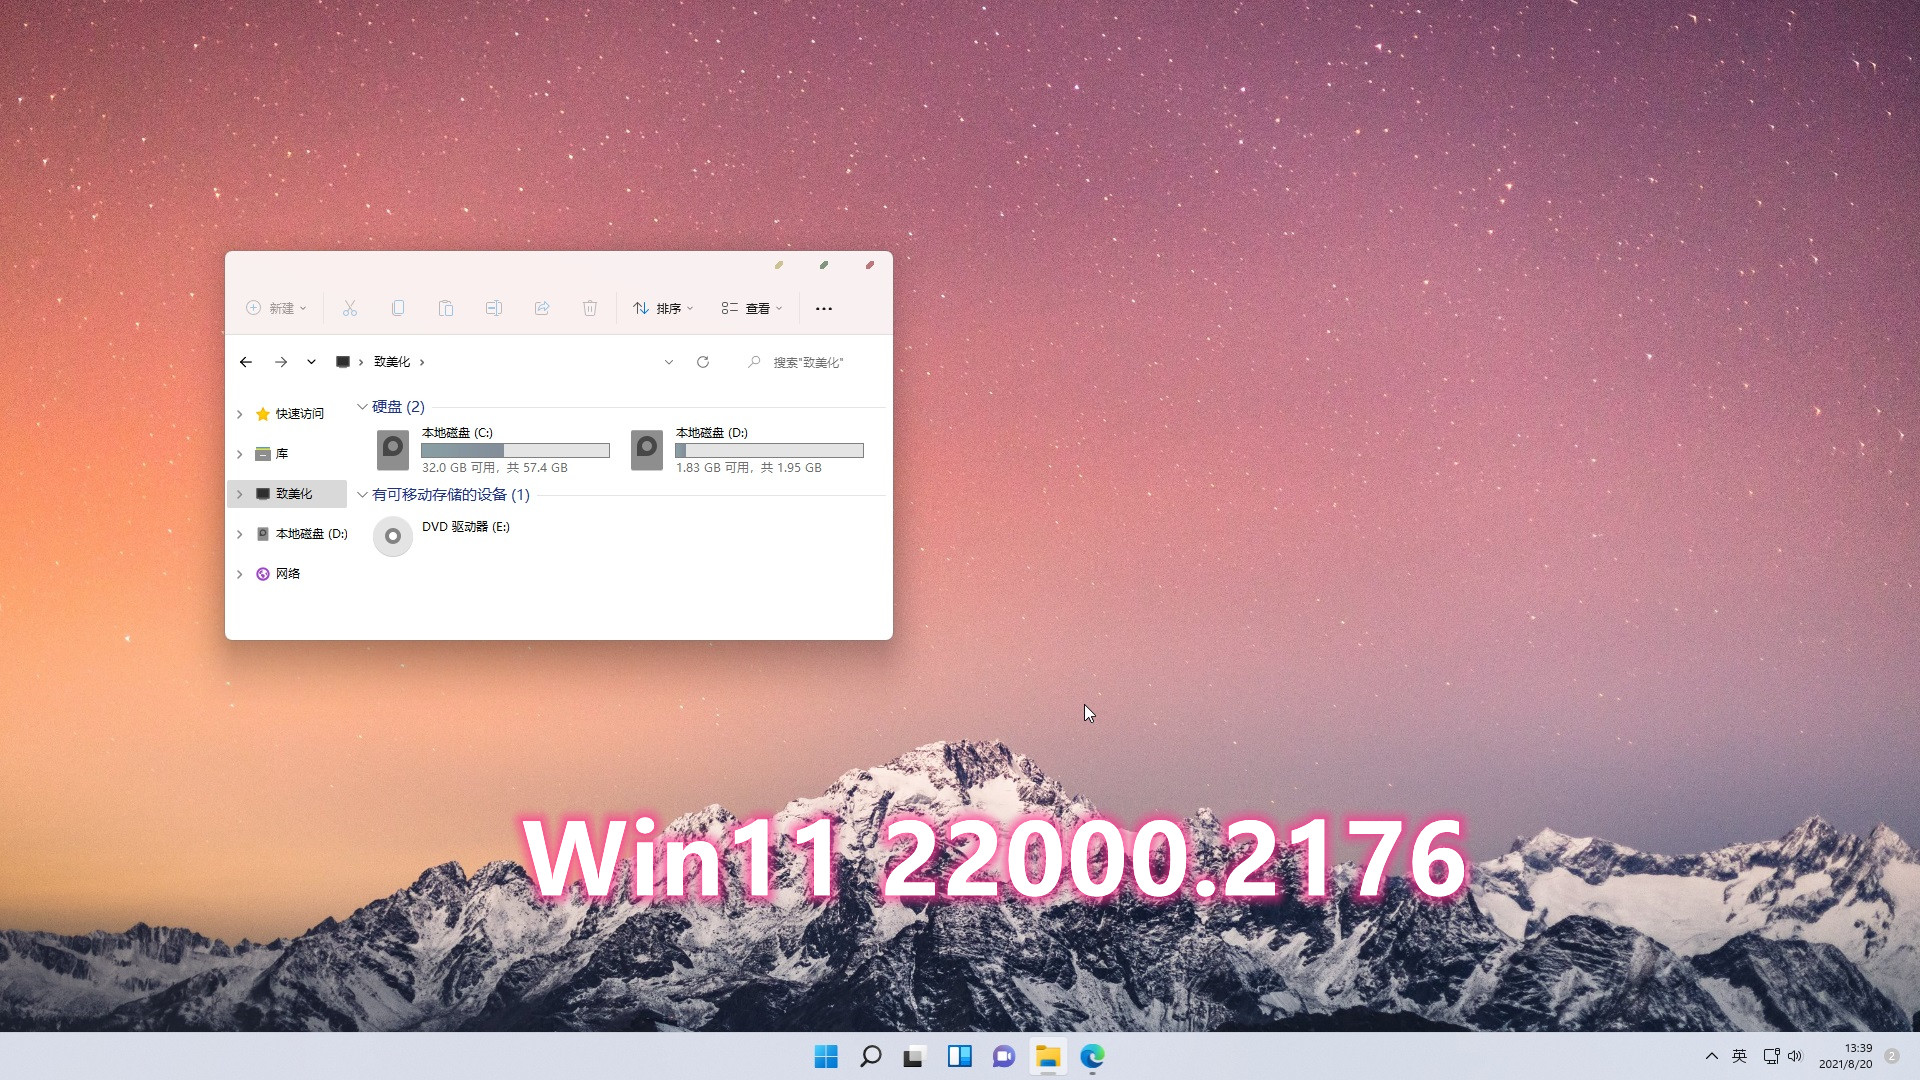The width and height of the screenshot is (1920, 1080).
Task: Expand the 本地磁盘 (D:) sidebar node
Action: pos(239,534)
